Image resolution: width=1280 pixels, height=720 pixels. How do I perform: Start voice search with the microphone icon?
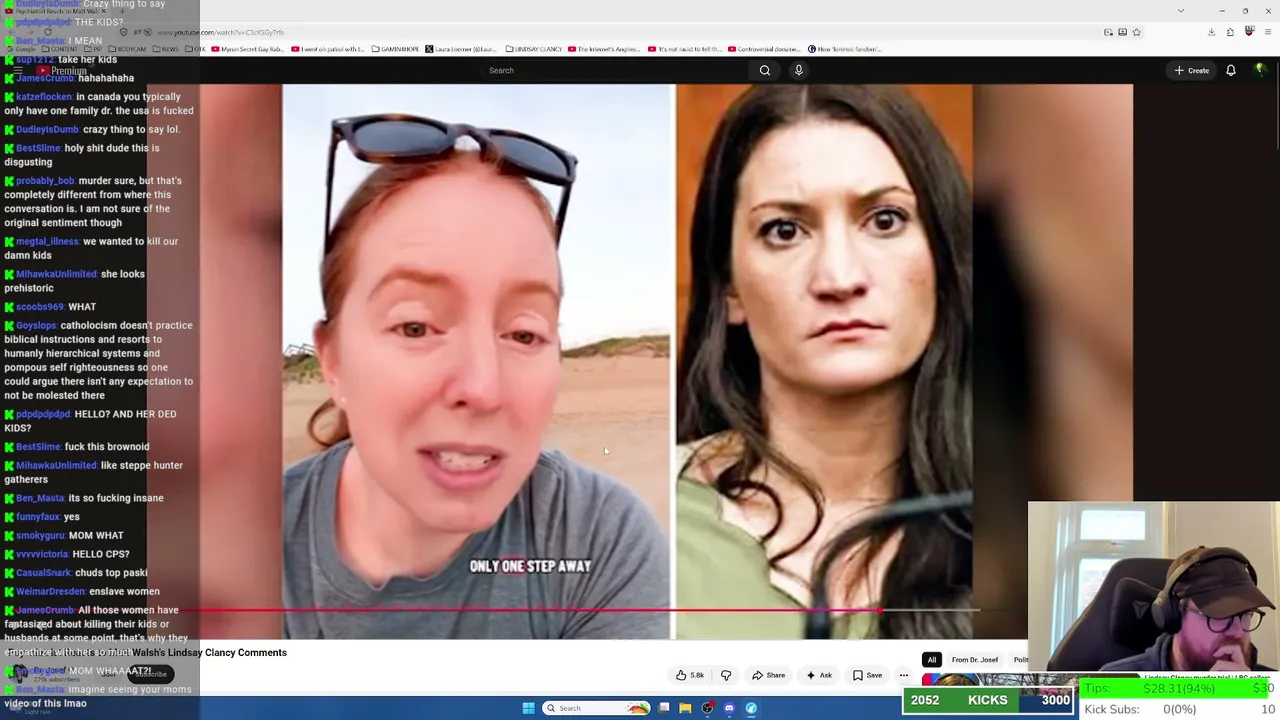(798, 70)
